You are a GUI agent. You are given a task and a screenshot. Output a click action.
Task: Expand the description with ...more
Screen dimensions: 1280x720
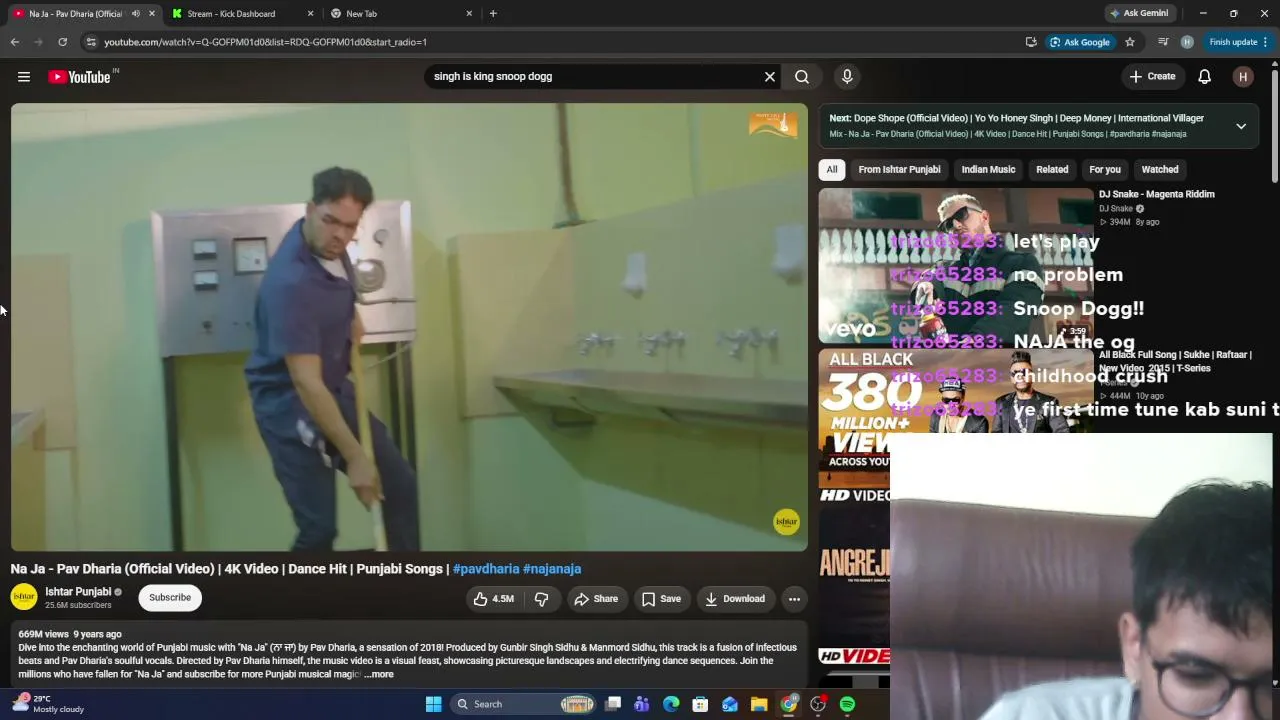coord(379,674)
